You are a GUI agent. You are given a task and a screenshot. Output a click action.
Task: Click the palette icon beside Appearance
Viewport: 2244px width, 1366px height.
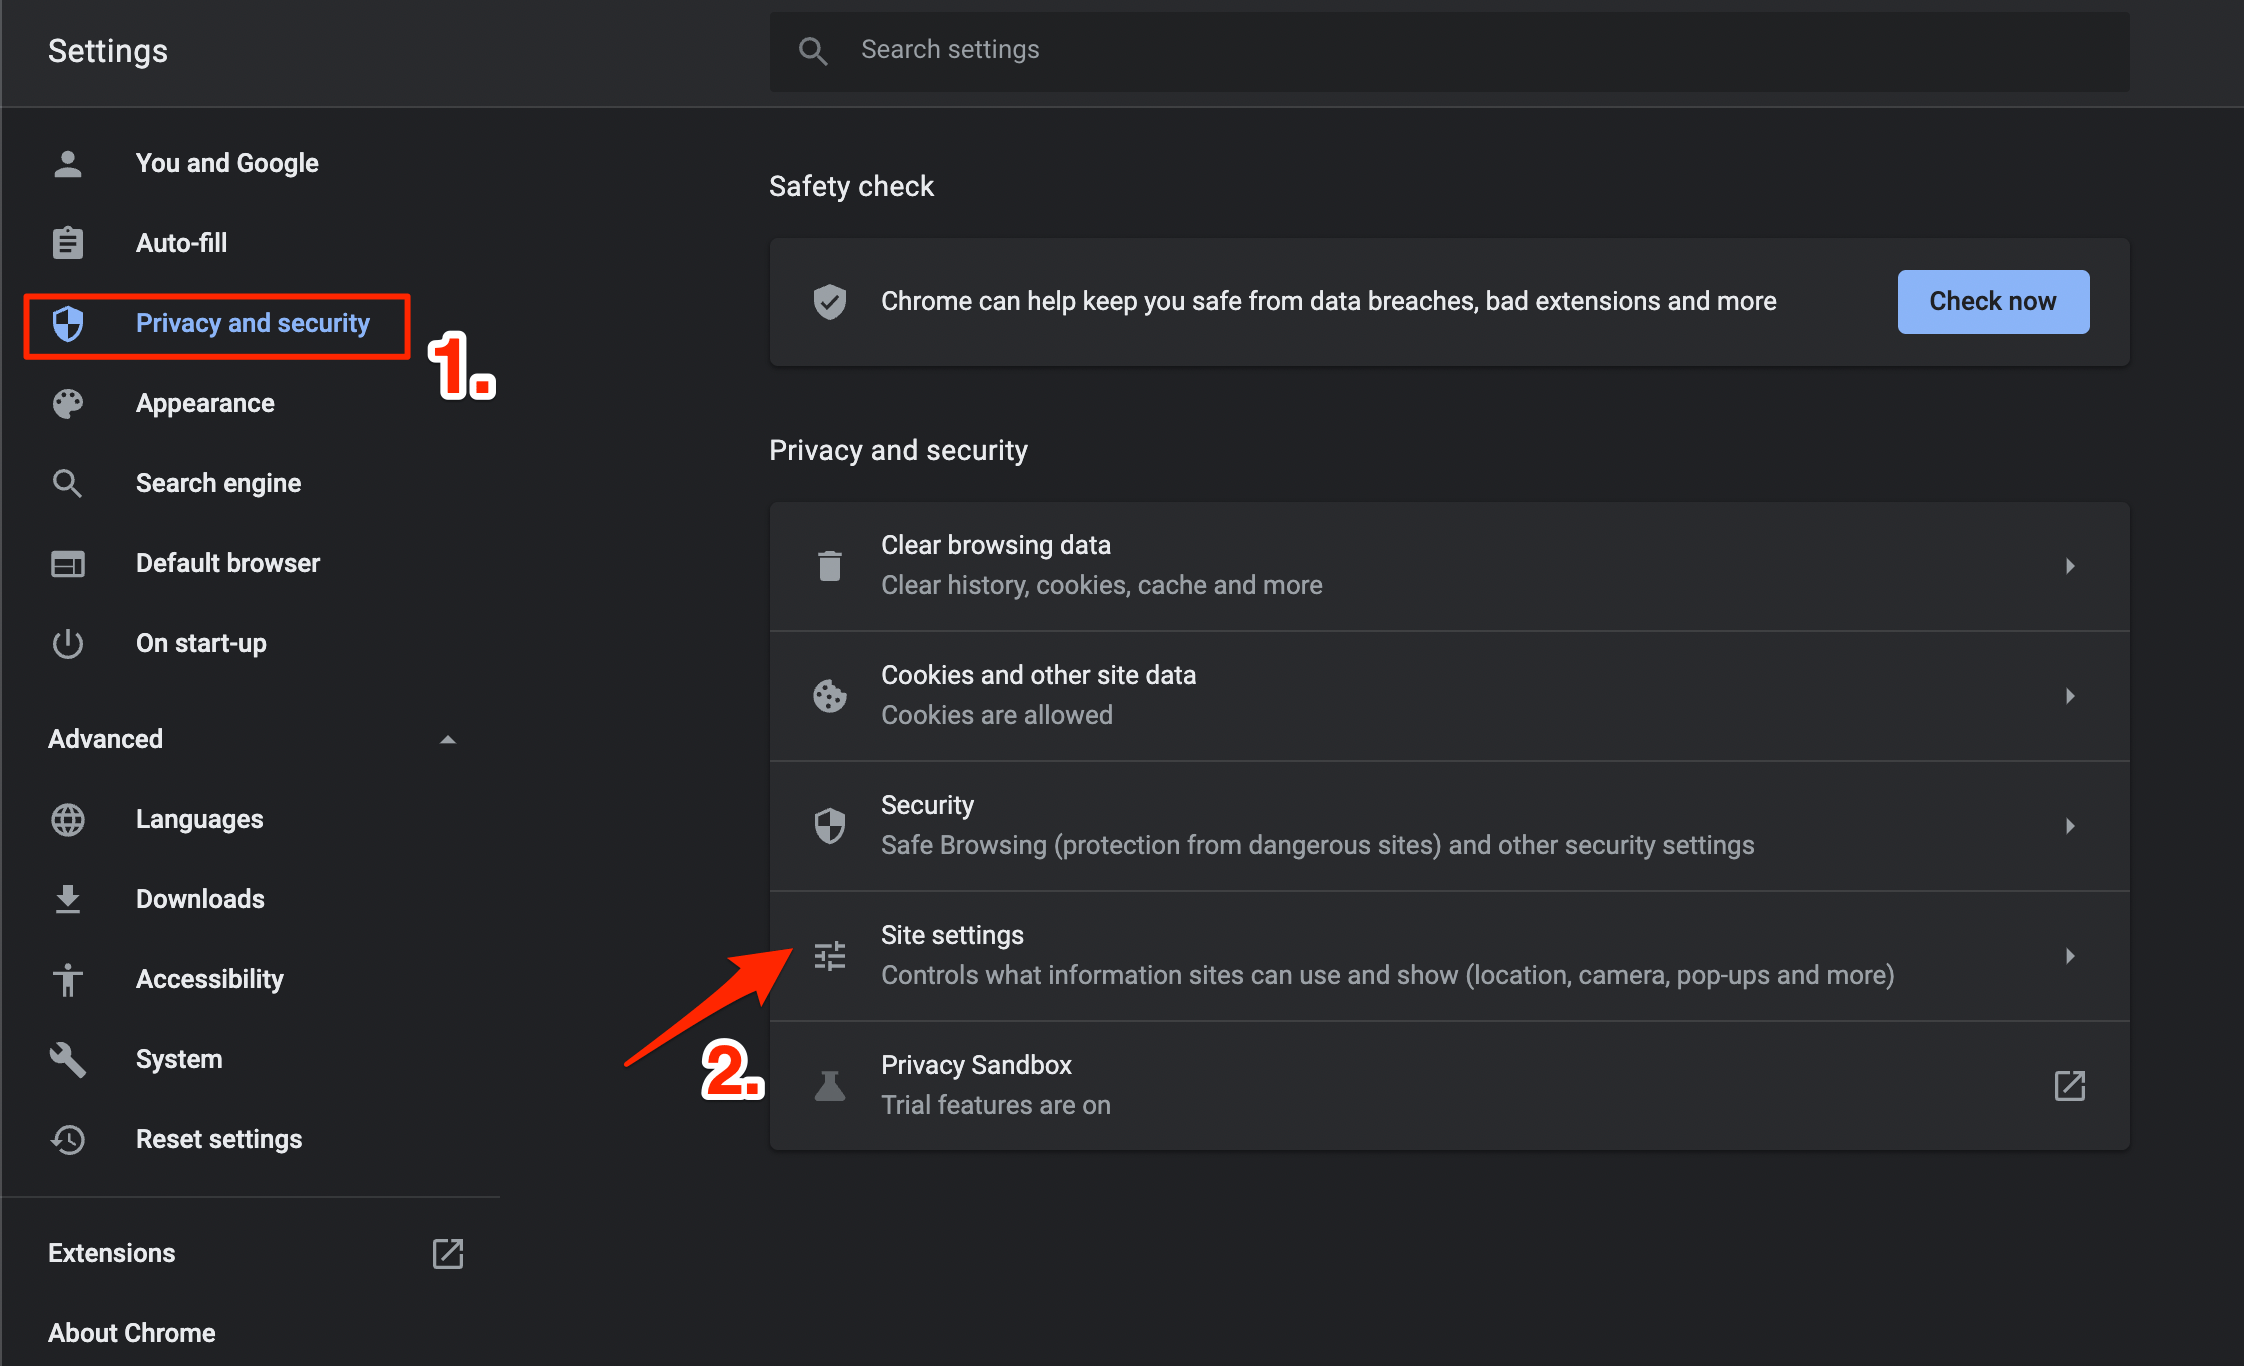pyautogui.click(x=68, y=403)
